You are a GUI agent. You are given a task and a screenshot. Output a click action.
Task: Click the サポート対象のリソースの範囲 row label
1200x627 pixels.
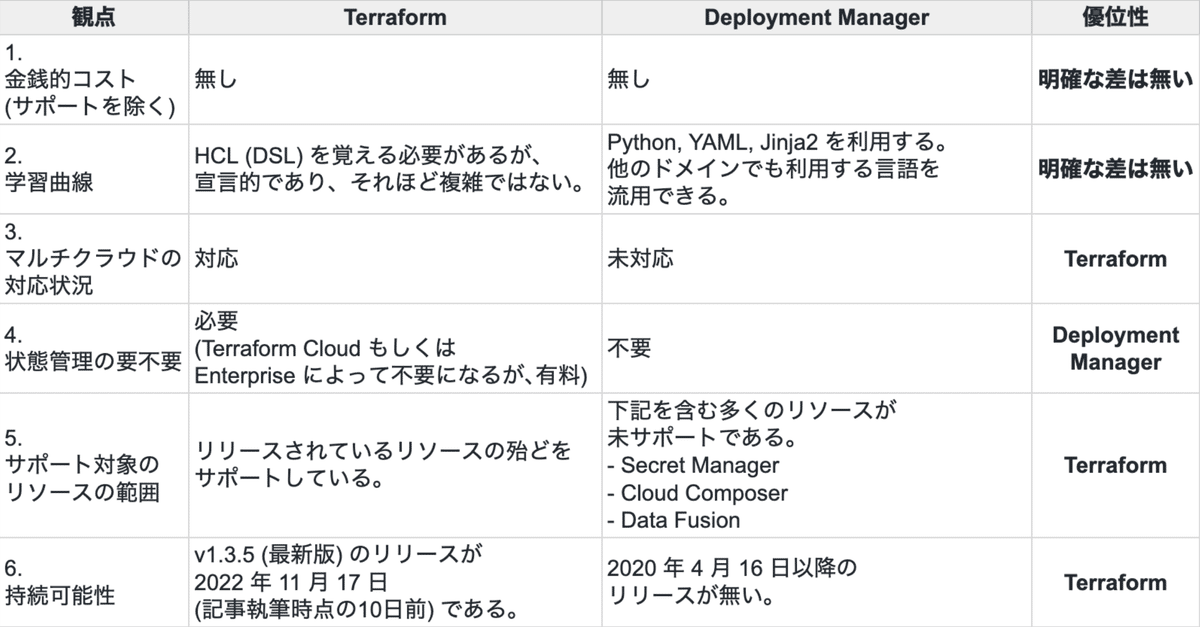(x=94, y=465)
